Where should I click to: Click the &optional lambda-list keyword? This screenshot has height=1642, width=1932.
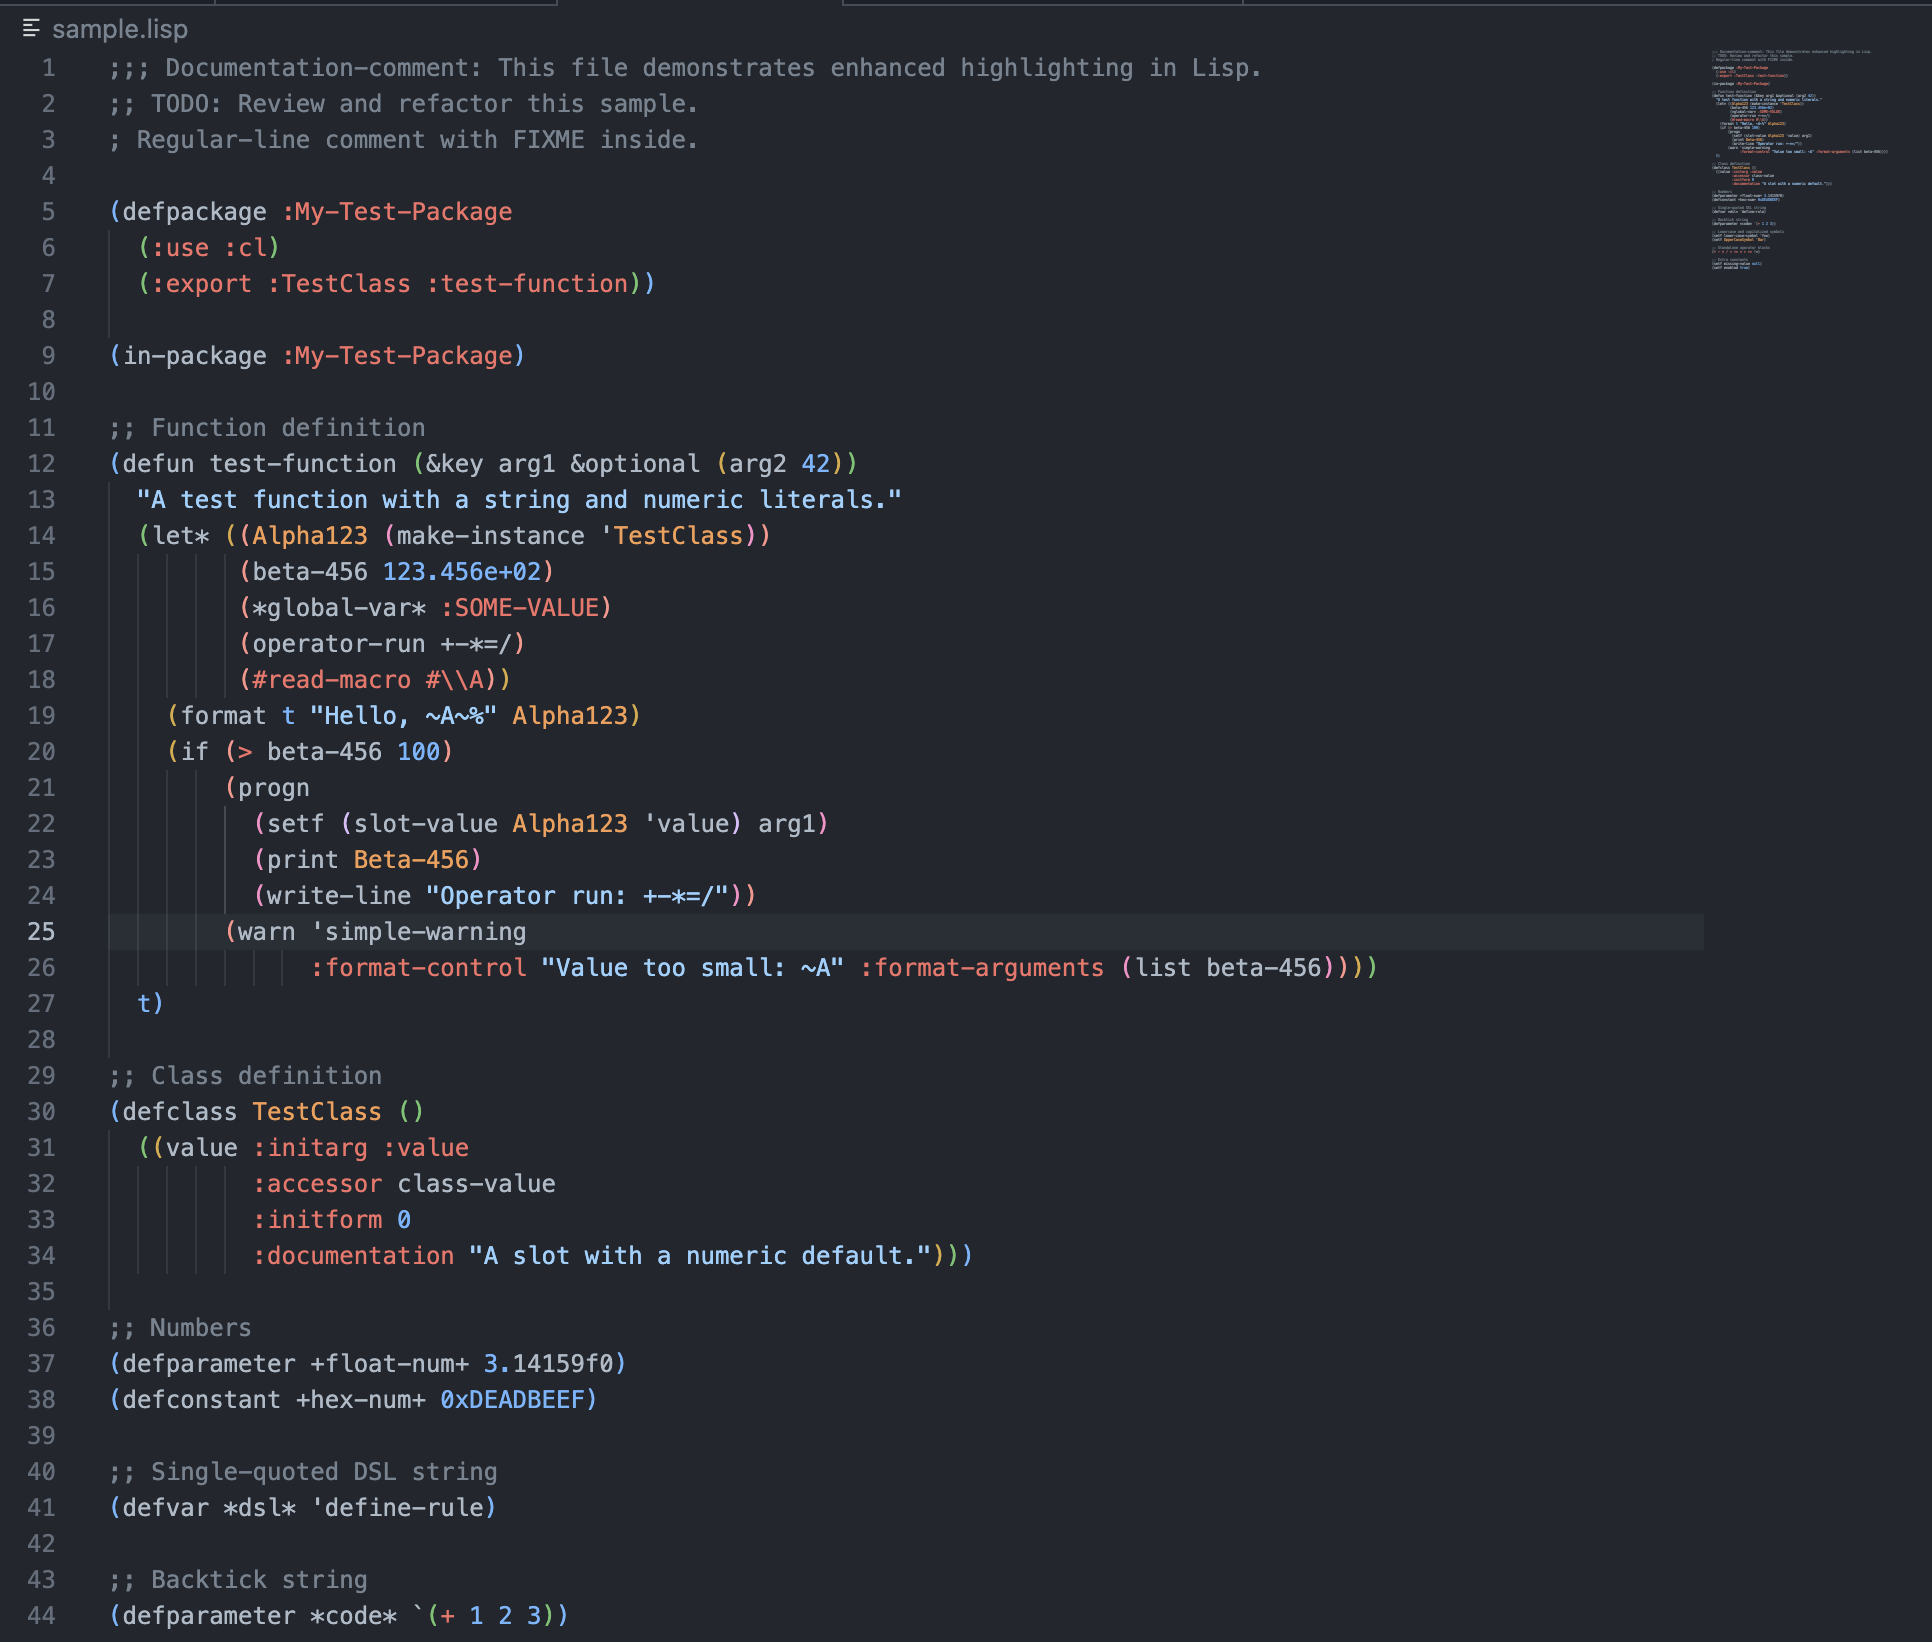coord(634,464)
